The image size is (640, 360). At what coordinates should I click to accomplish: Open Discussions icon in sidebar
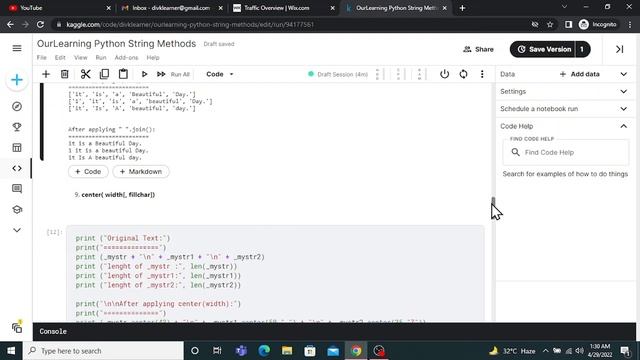17,189
